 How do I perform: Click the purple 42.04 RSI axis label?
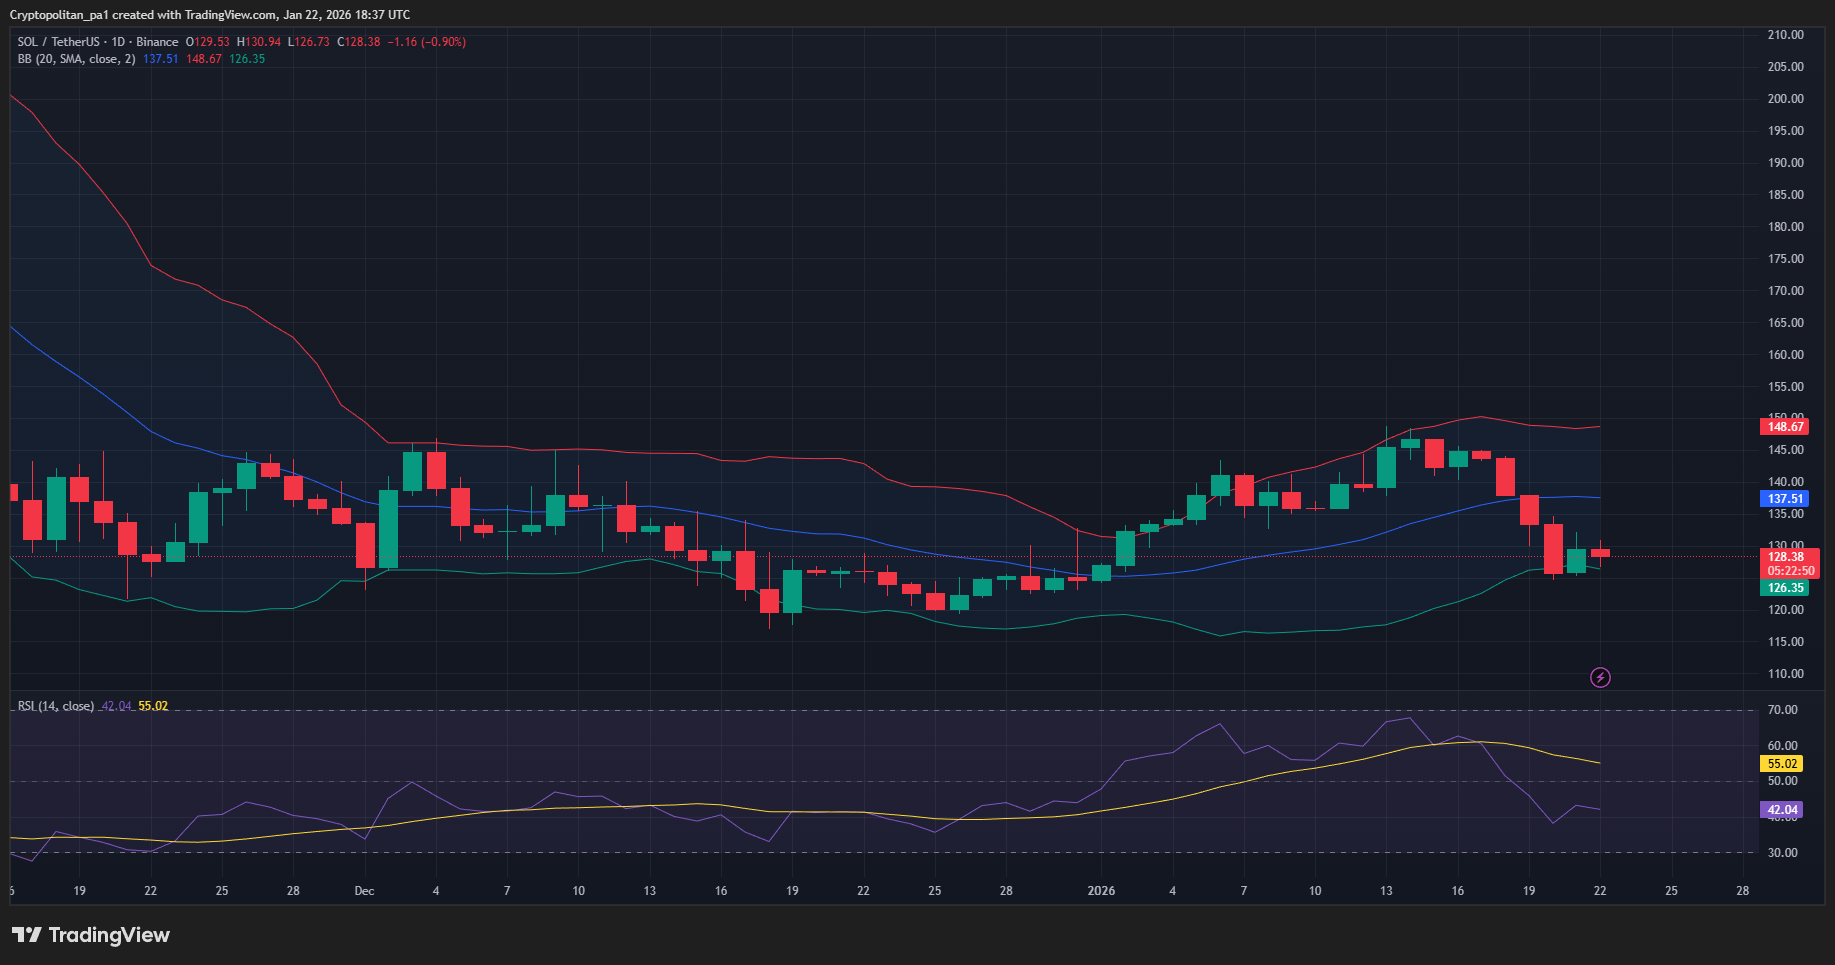[x=1782, y=810]
